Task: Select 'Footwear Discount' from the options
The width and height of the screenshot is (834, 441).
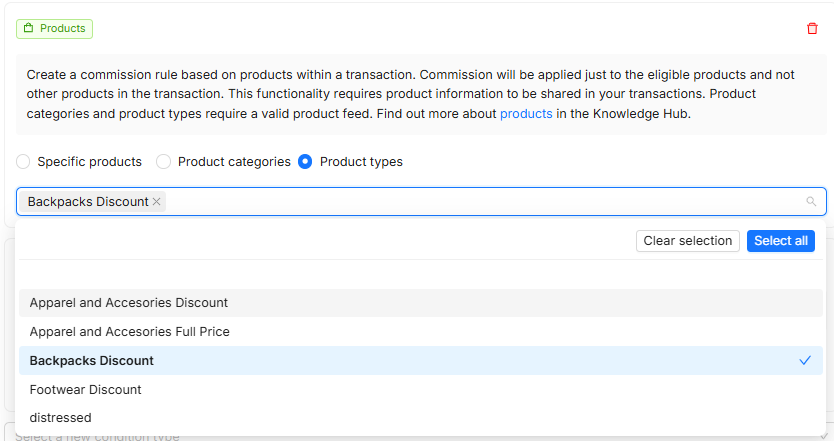Action: point(86,390)
